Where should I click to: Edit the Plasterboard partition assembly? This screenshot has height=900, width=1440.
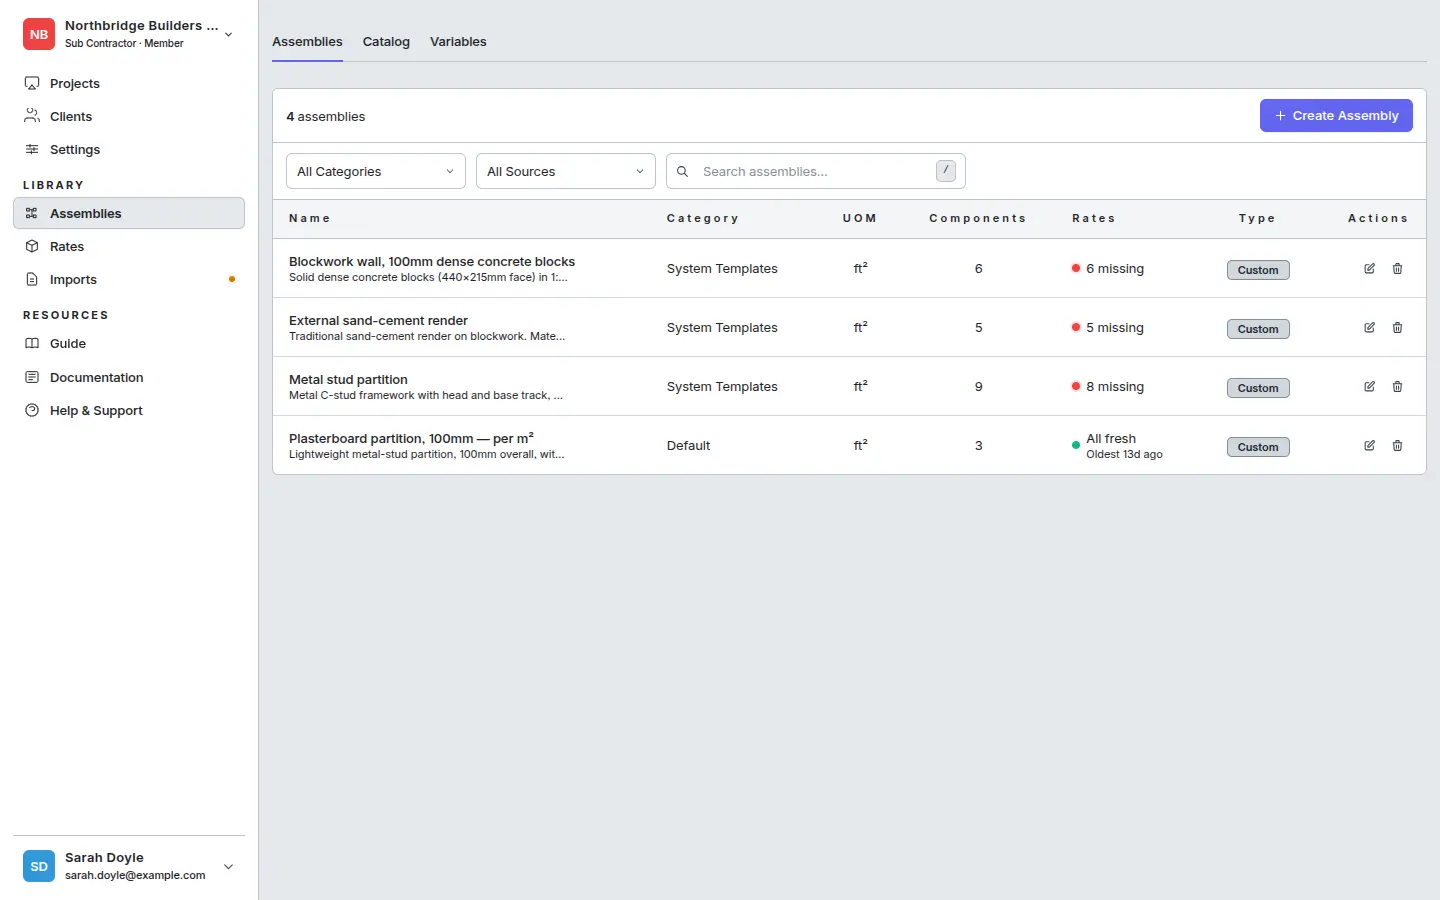(x=1370, y=445)
